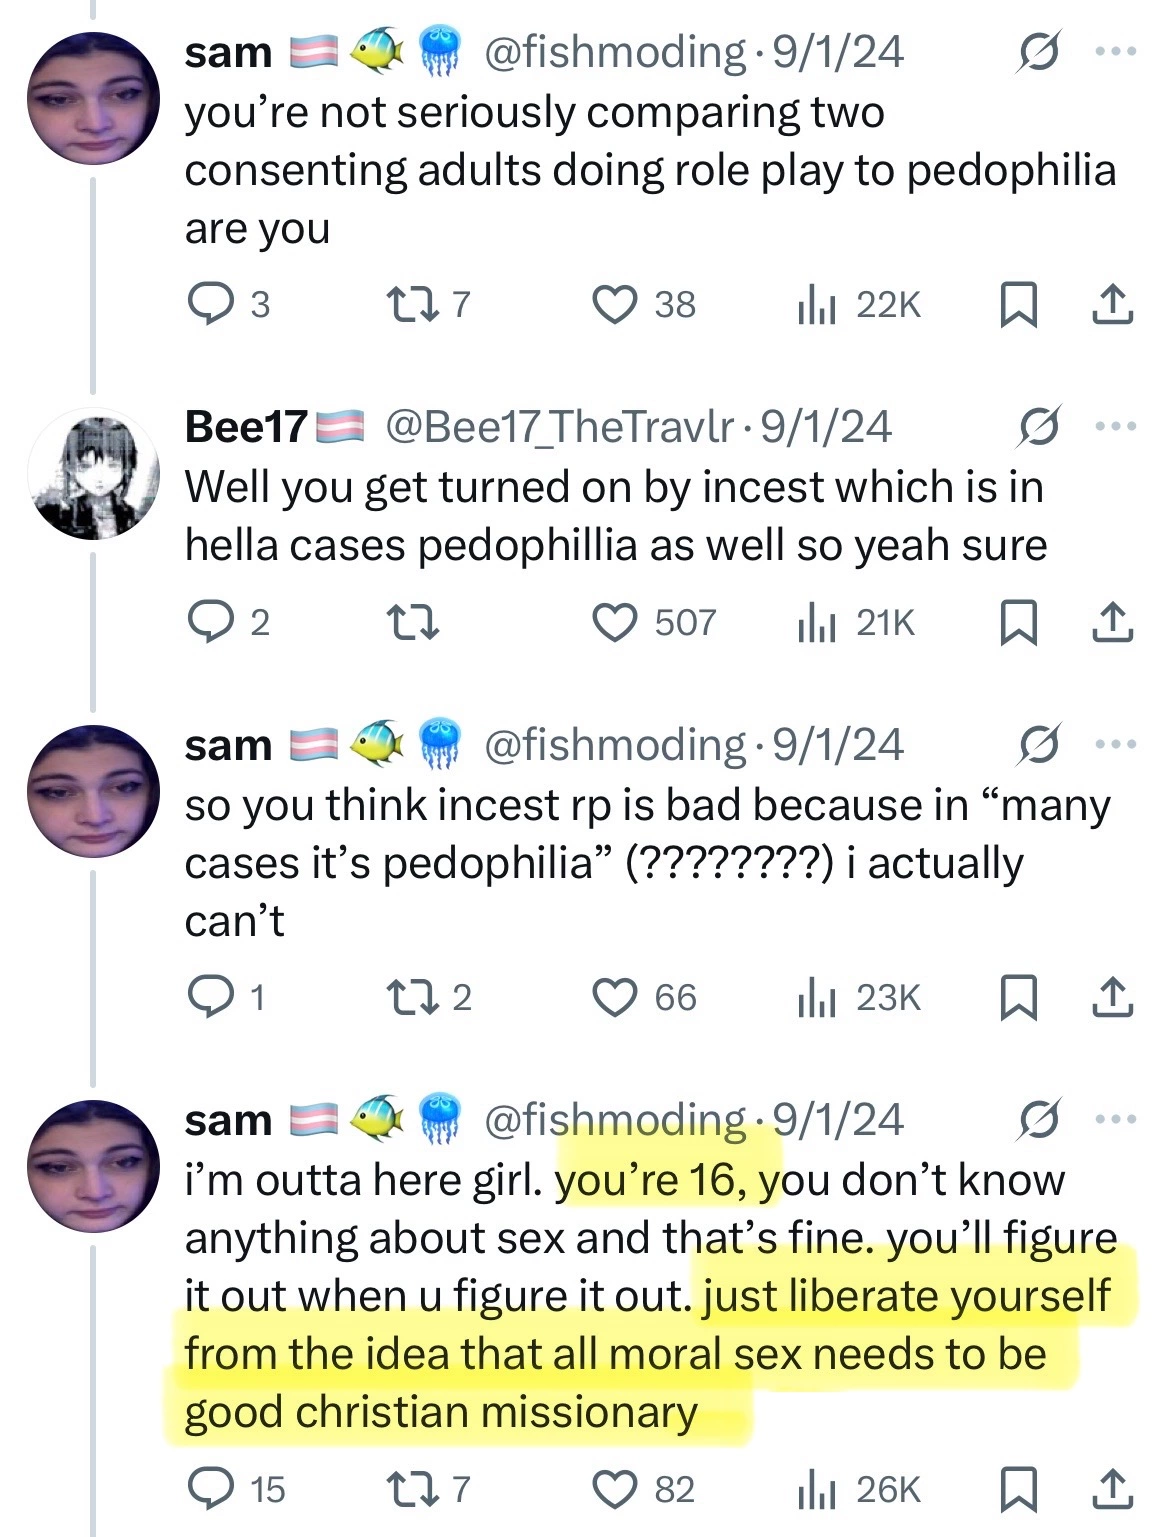This screenshot has width=1170, height=1537.
Task: Repost Bee17's tweet
Action: click(411, 623)
